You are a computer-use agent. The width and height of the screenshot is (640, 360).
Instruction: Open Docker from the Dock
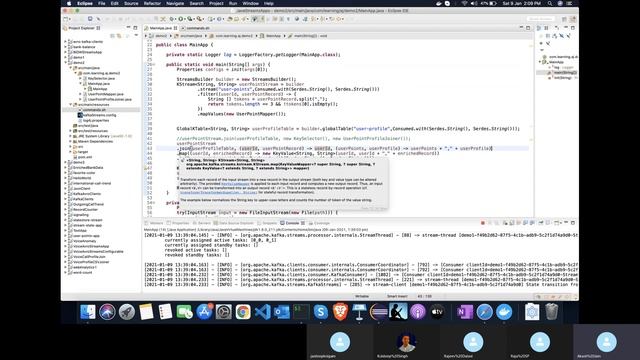(x=504, y=312)
